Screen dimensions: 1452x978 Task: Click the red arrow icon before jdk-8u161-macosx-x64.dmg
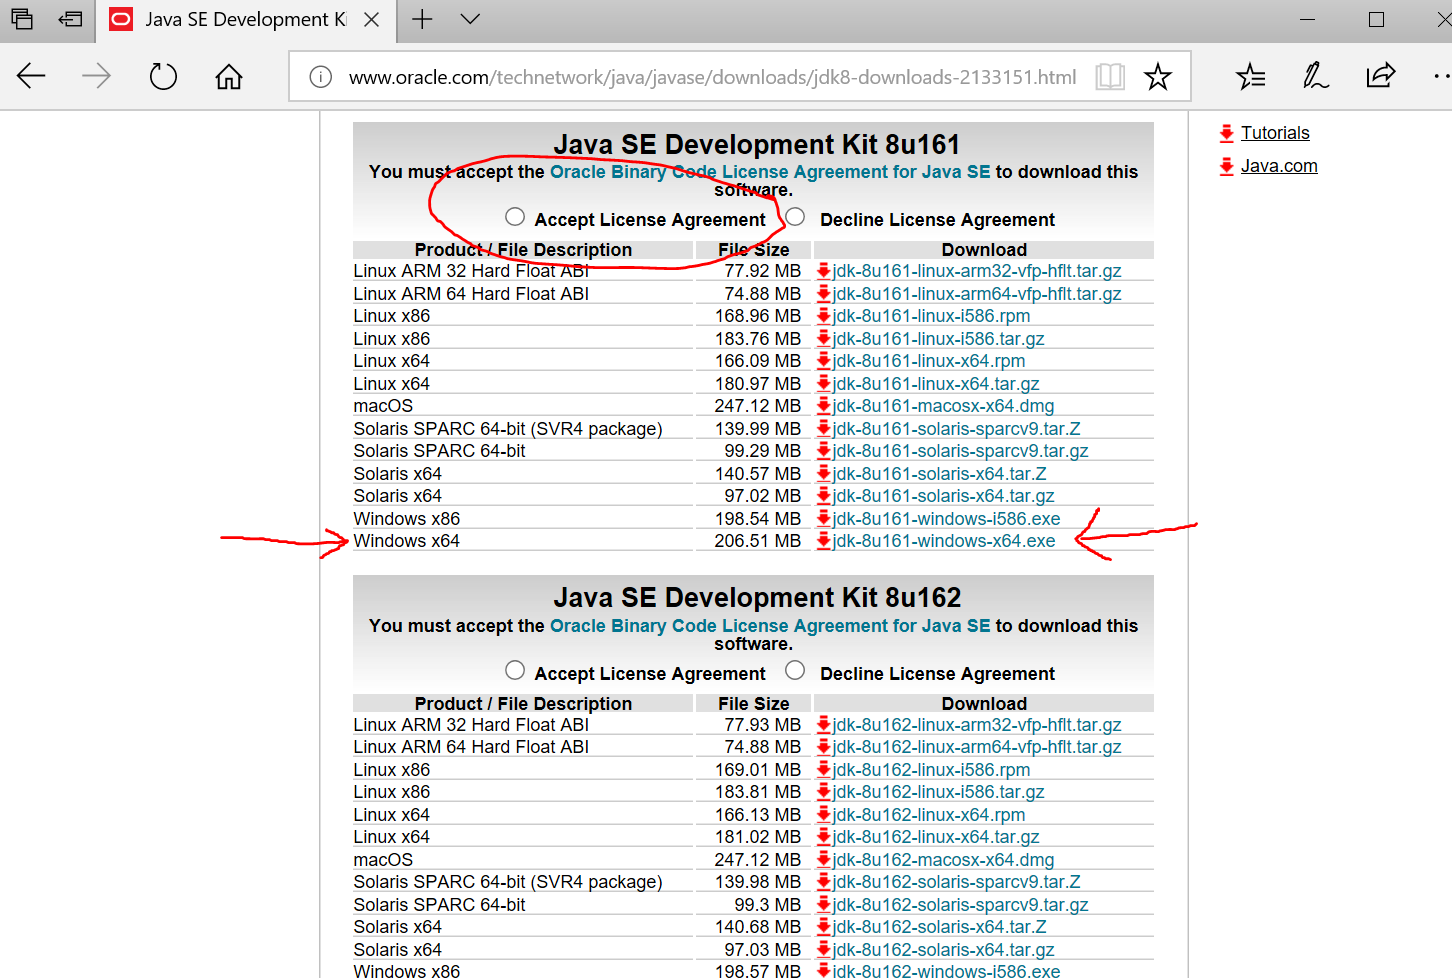pyautogui.click(x=824, y=406)
